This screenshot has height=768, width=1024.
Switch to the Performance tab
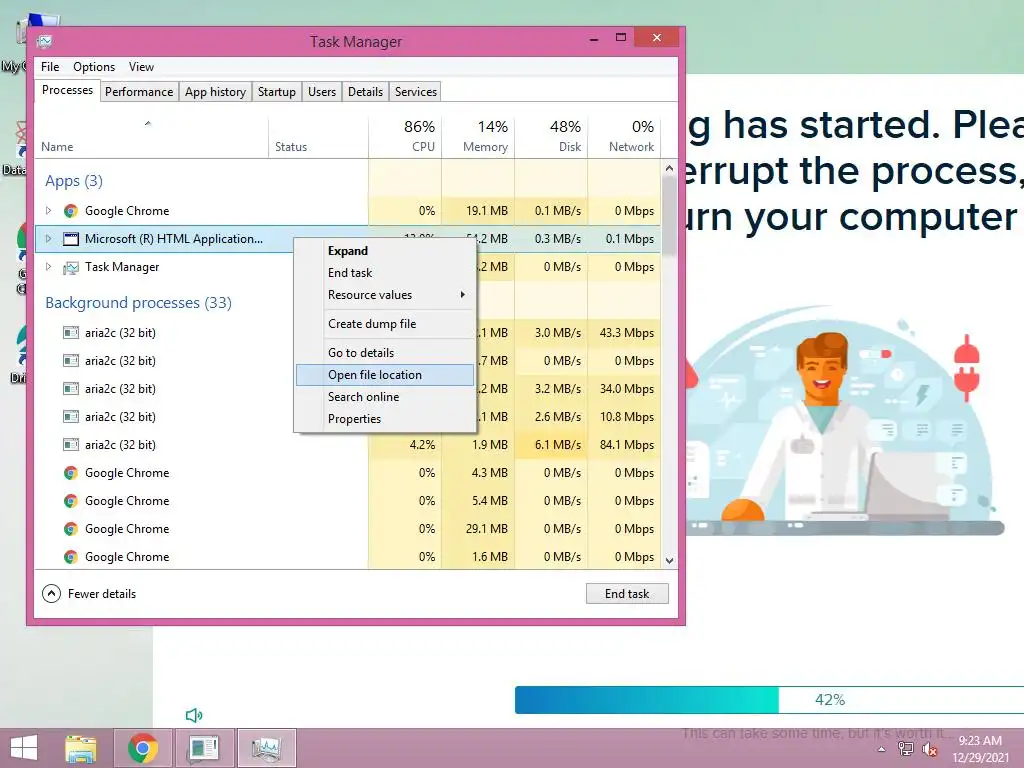pos(139,92)
